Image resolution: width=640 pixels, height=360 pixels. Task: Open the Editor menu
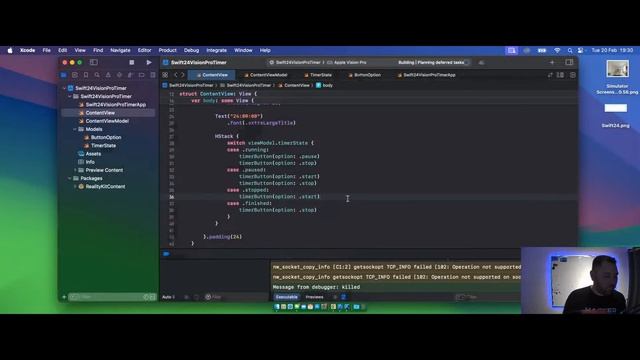click(x=144, y=50)
